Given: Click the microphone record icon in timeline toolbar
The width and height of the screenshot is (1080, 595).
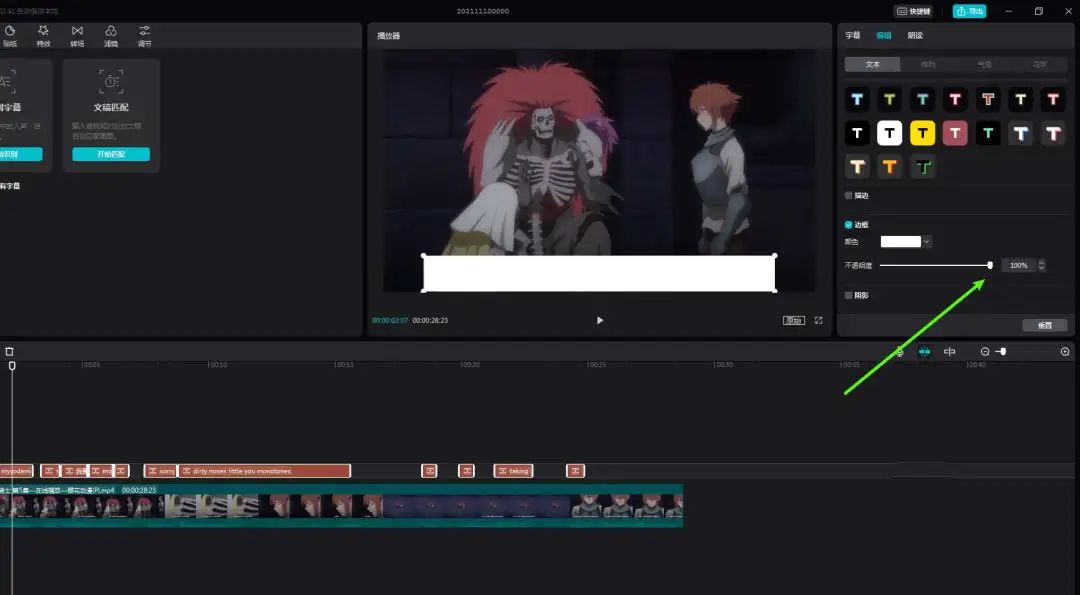Looking at the screenshot, I should pyautogui.click(x=900, y=352).
